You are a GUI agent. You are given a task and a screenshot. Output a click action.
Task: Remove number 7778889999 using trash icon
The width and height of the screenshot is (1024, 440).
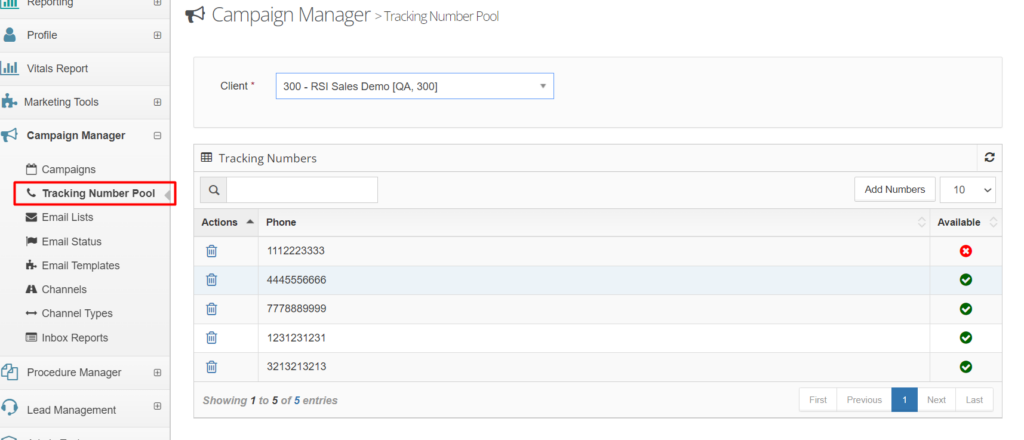pyautogui.click(x=212, y=308)
